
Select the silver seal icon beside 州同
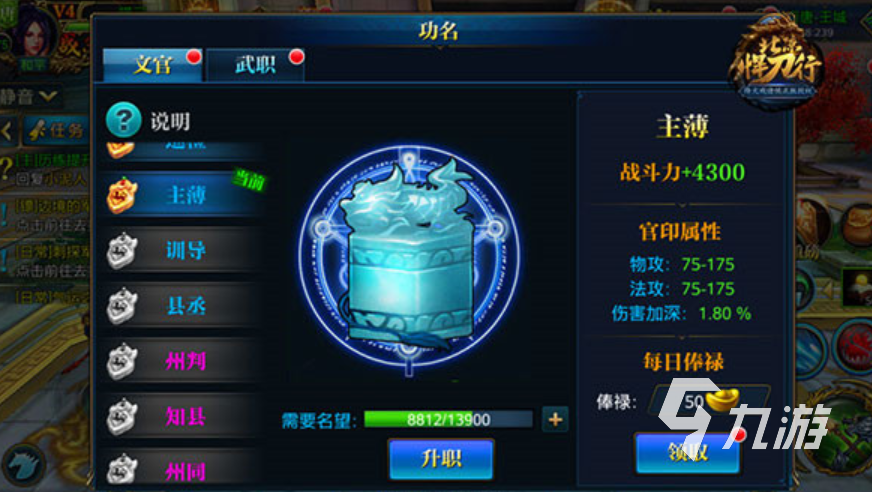coord(122,469)
